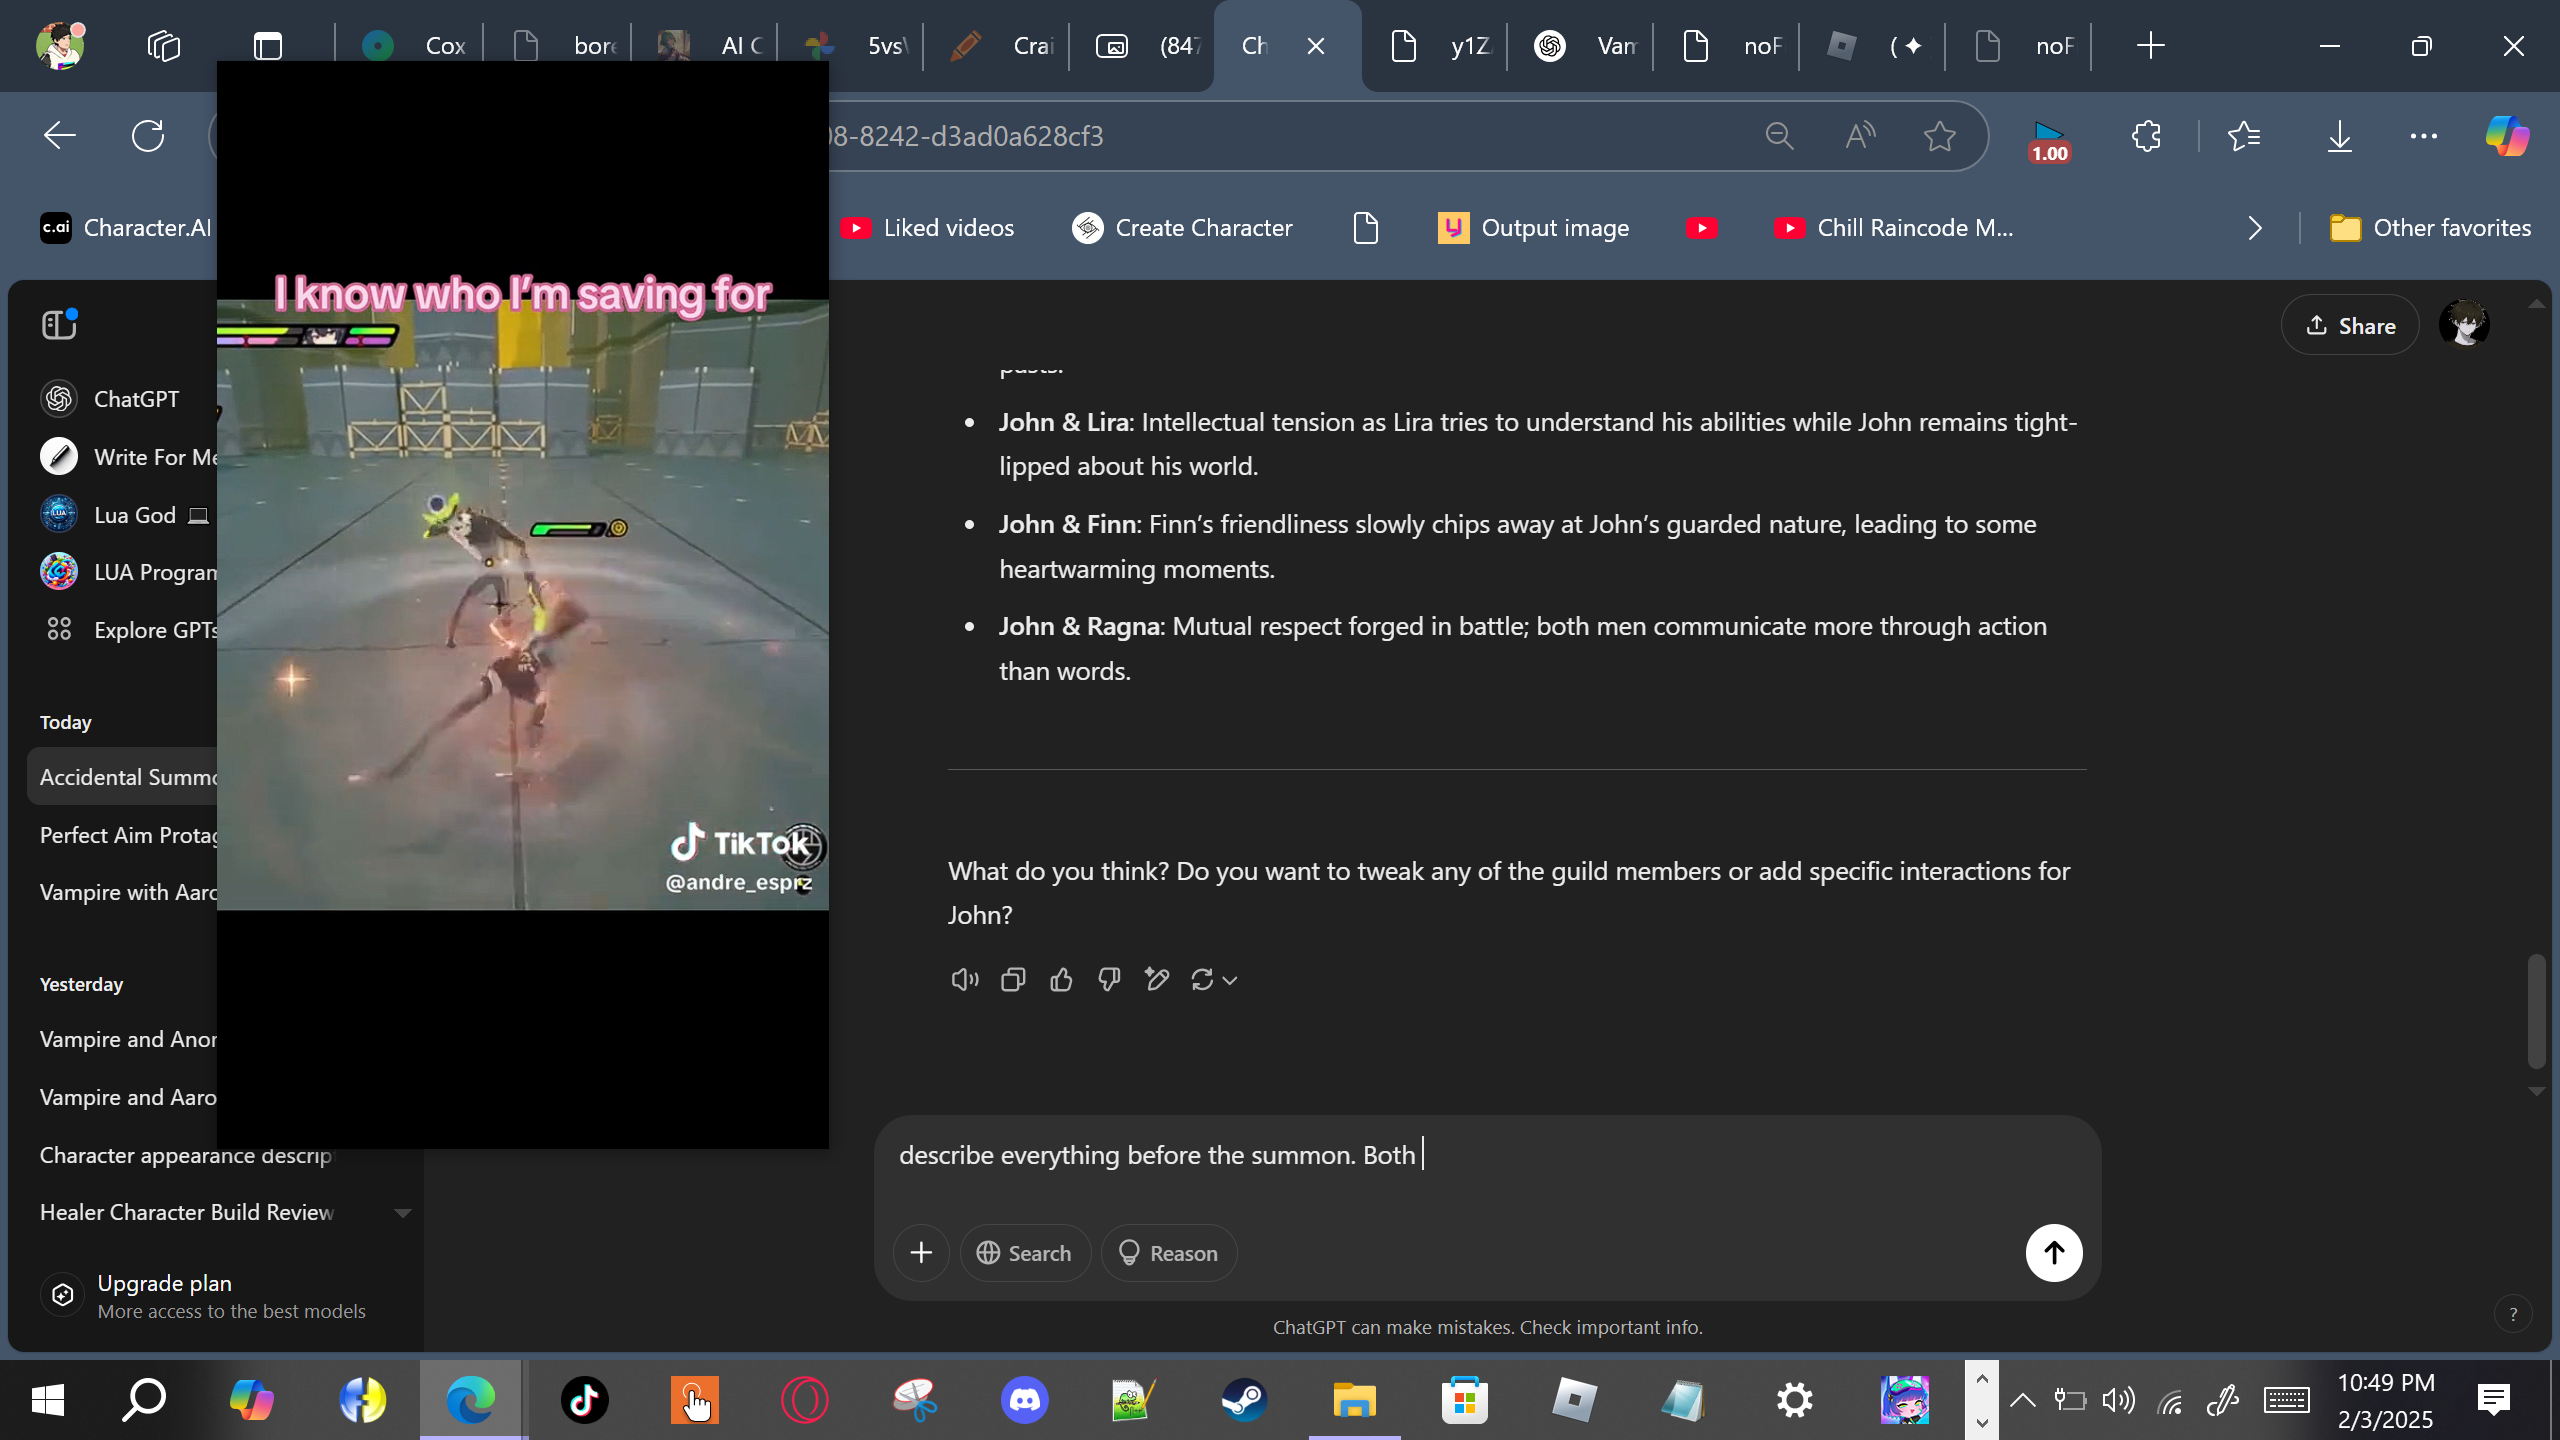This screenshot has height=1440, width=2560.
Task: Attach a file with the plus button
Action: (x=921, y=1253)
